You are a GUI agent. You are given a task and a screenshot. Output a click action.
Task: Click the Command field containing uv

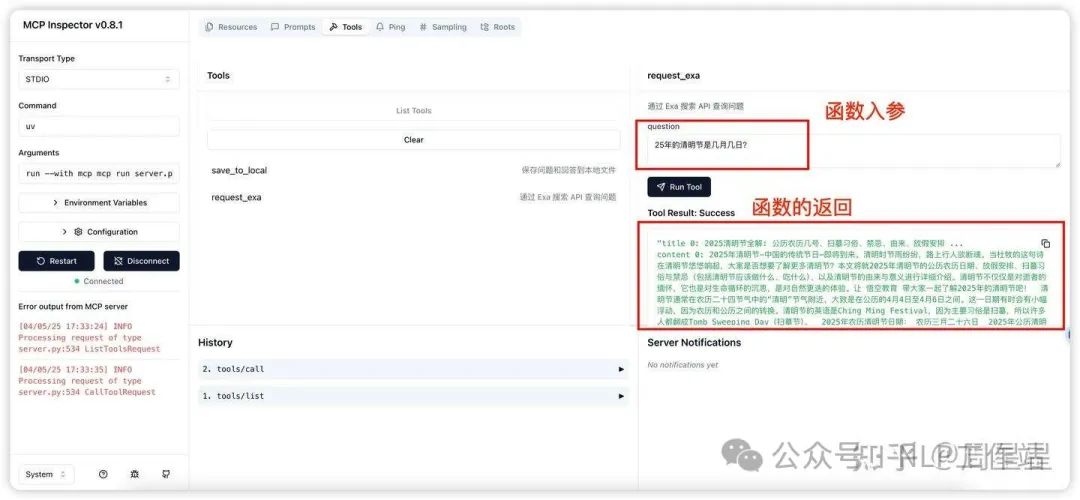pos(98,127)
